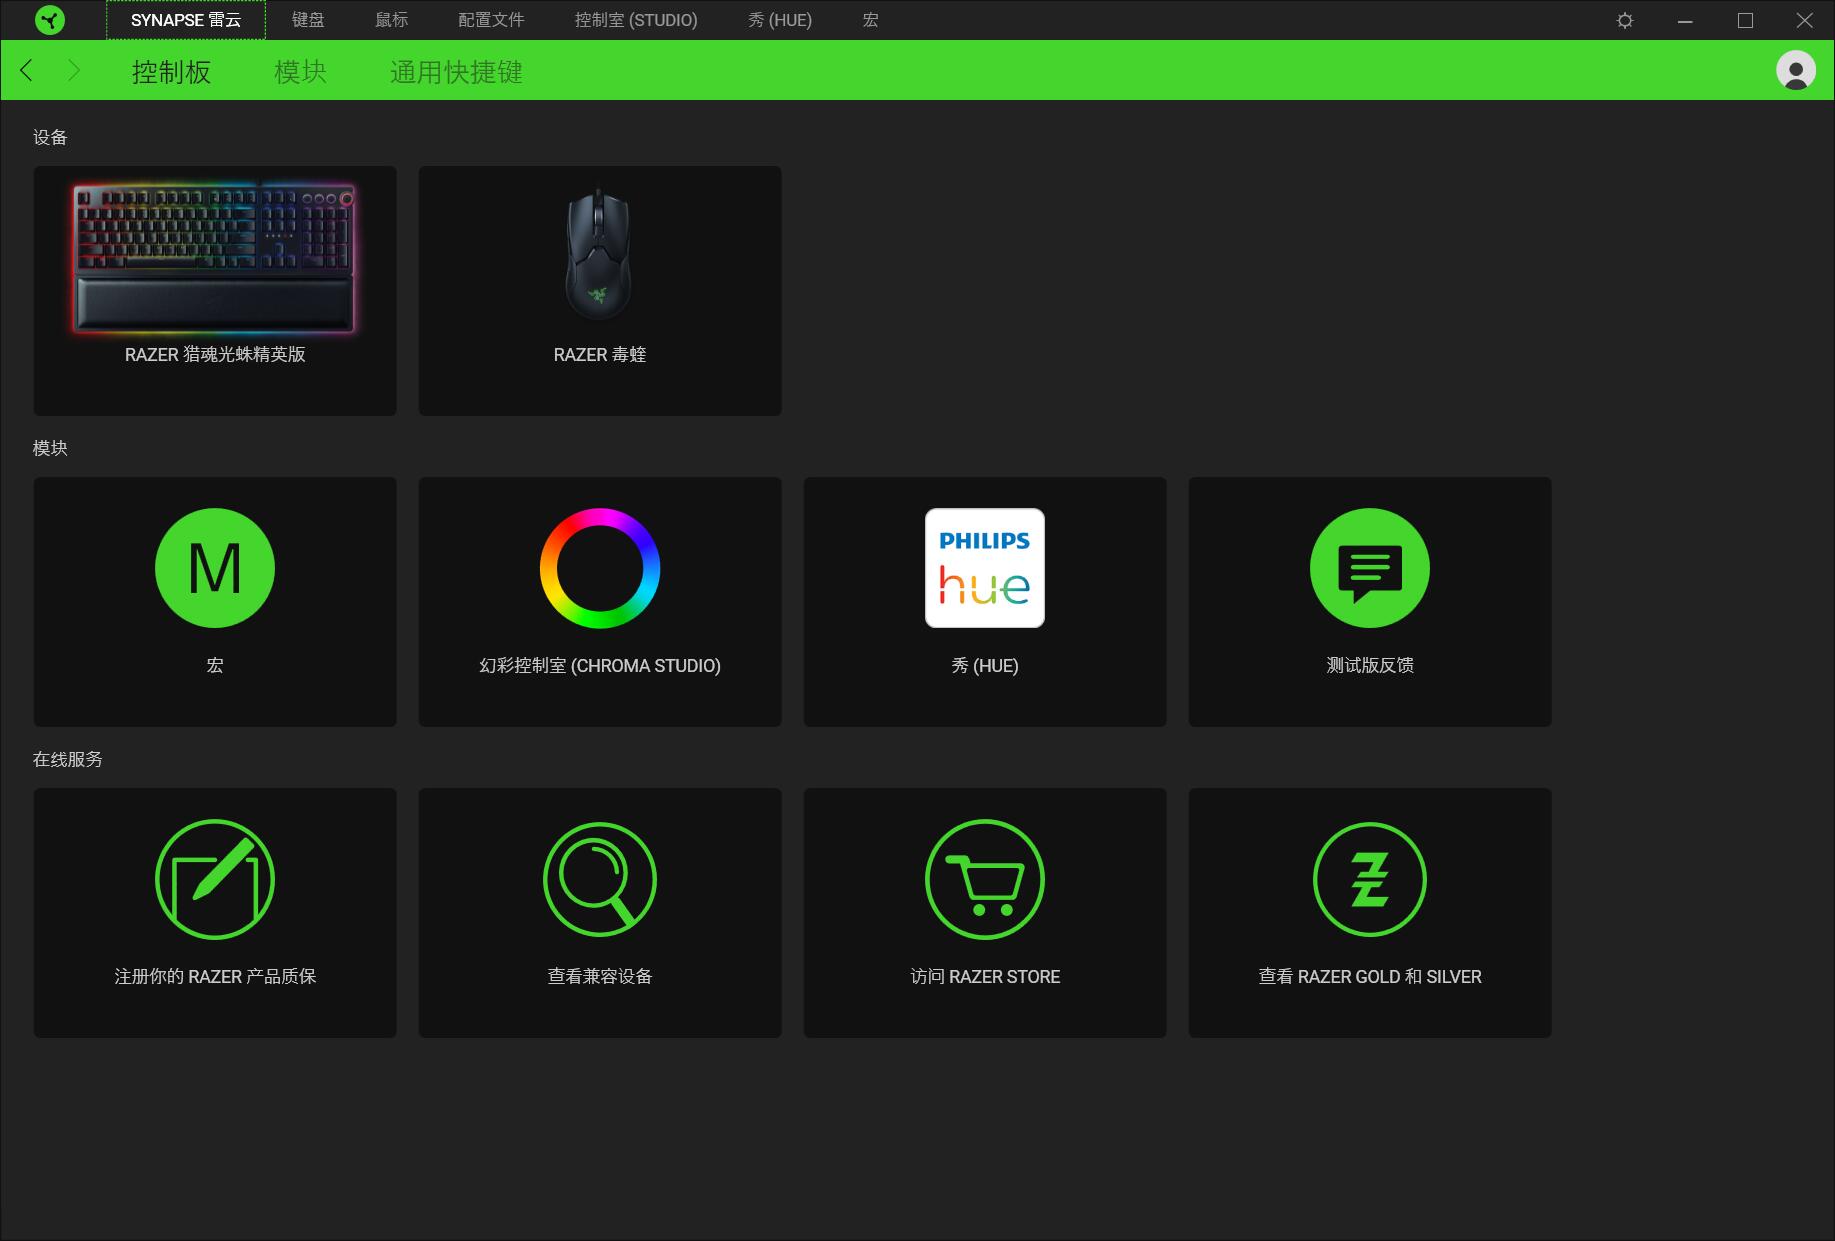This screenshot has height=1241, width=1835.
Task: Open the 宏 top tab
Action: [870, 20]
